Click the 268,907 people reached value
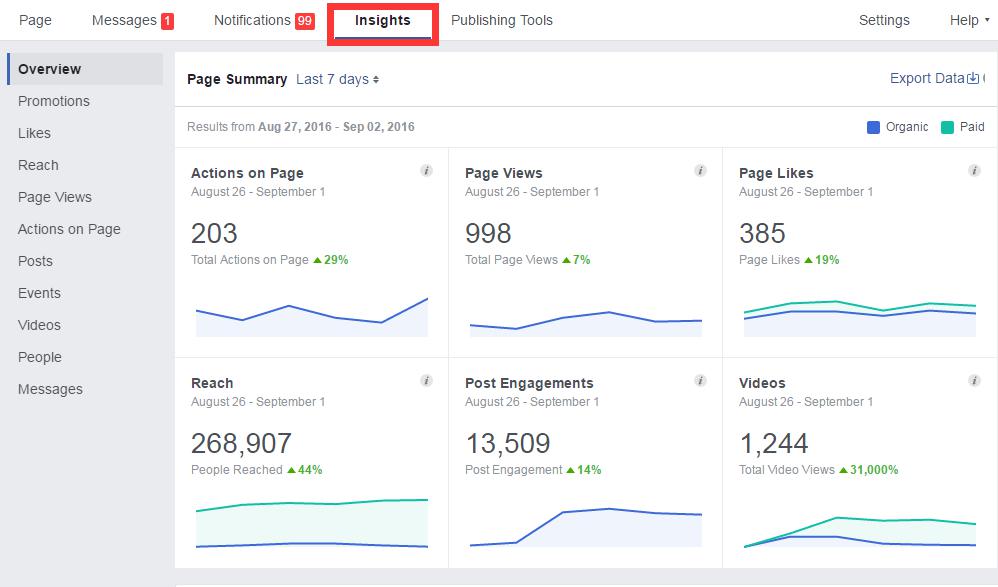This screenshot has height=587, width=998. [x=241, y=443]
